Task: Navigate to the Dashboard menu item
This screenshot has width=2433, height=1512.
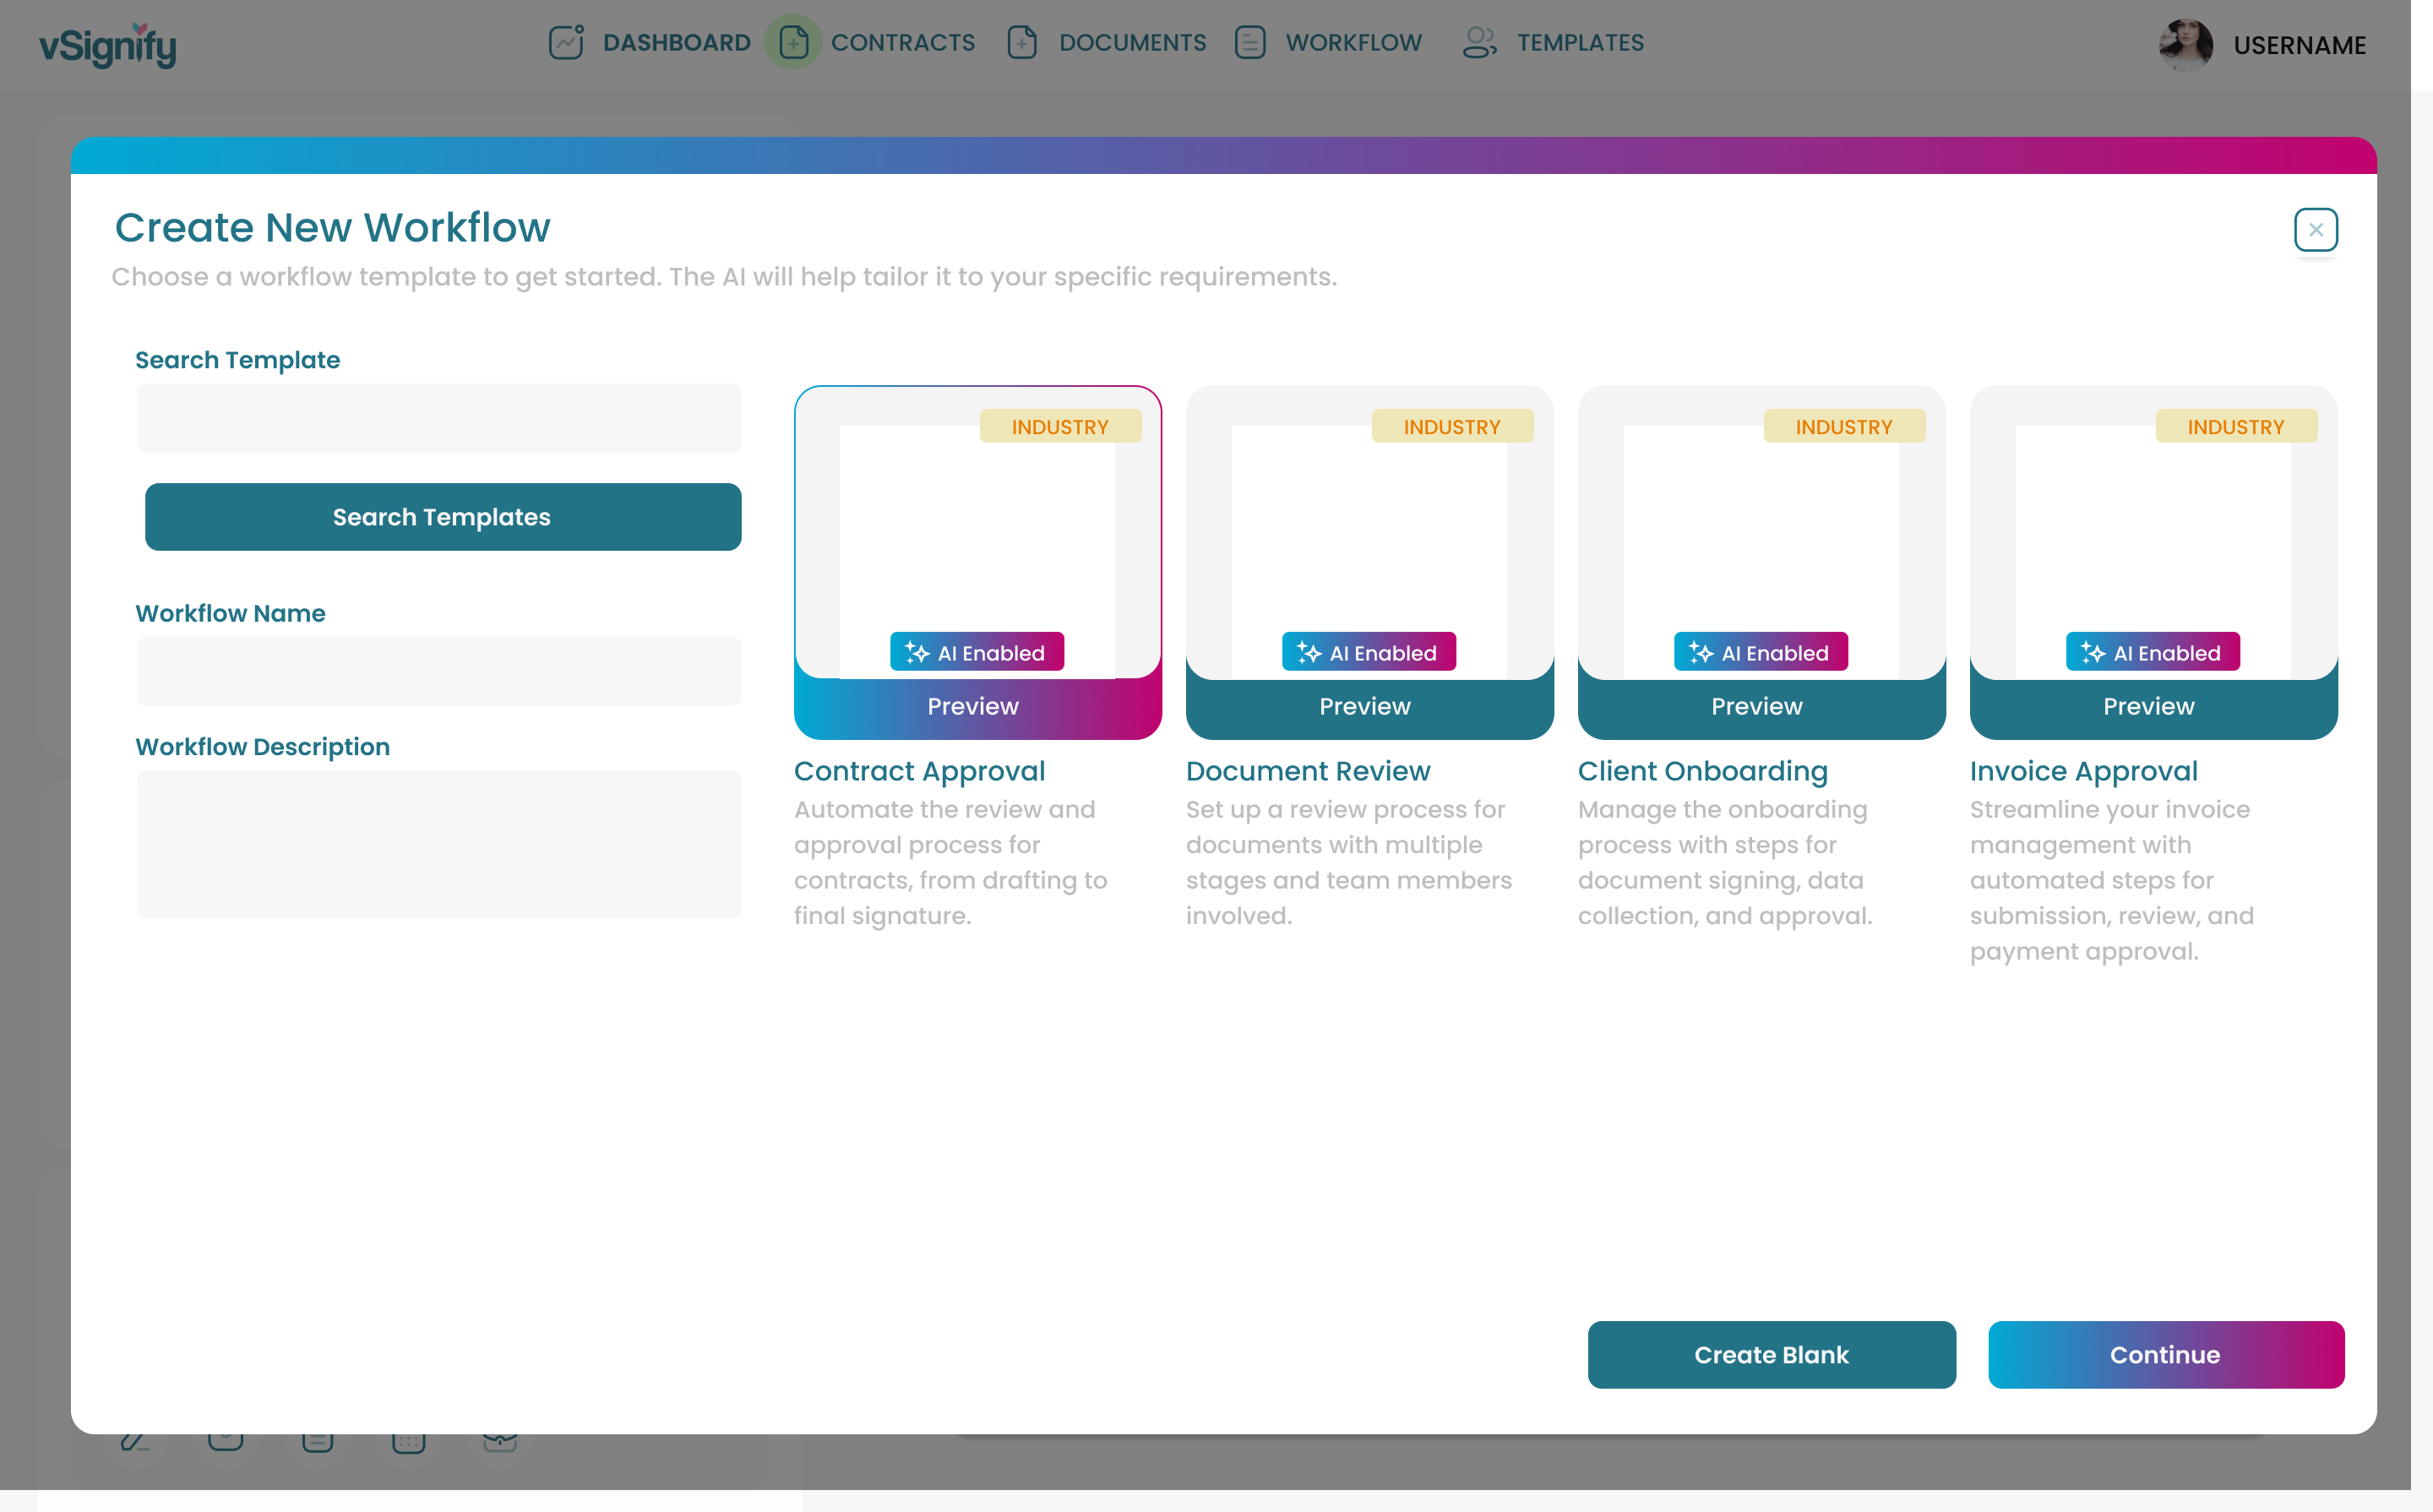Action: 676,43
